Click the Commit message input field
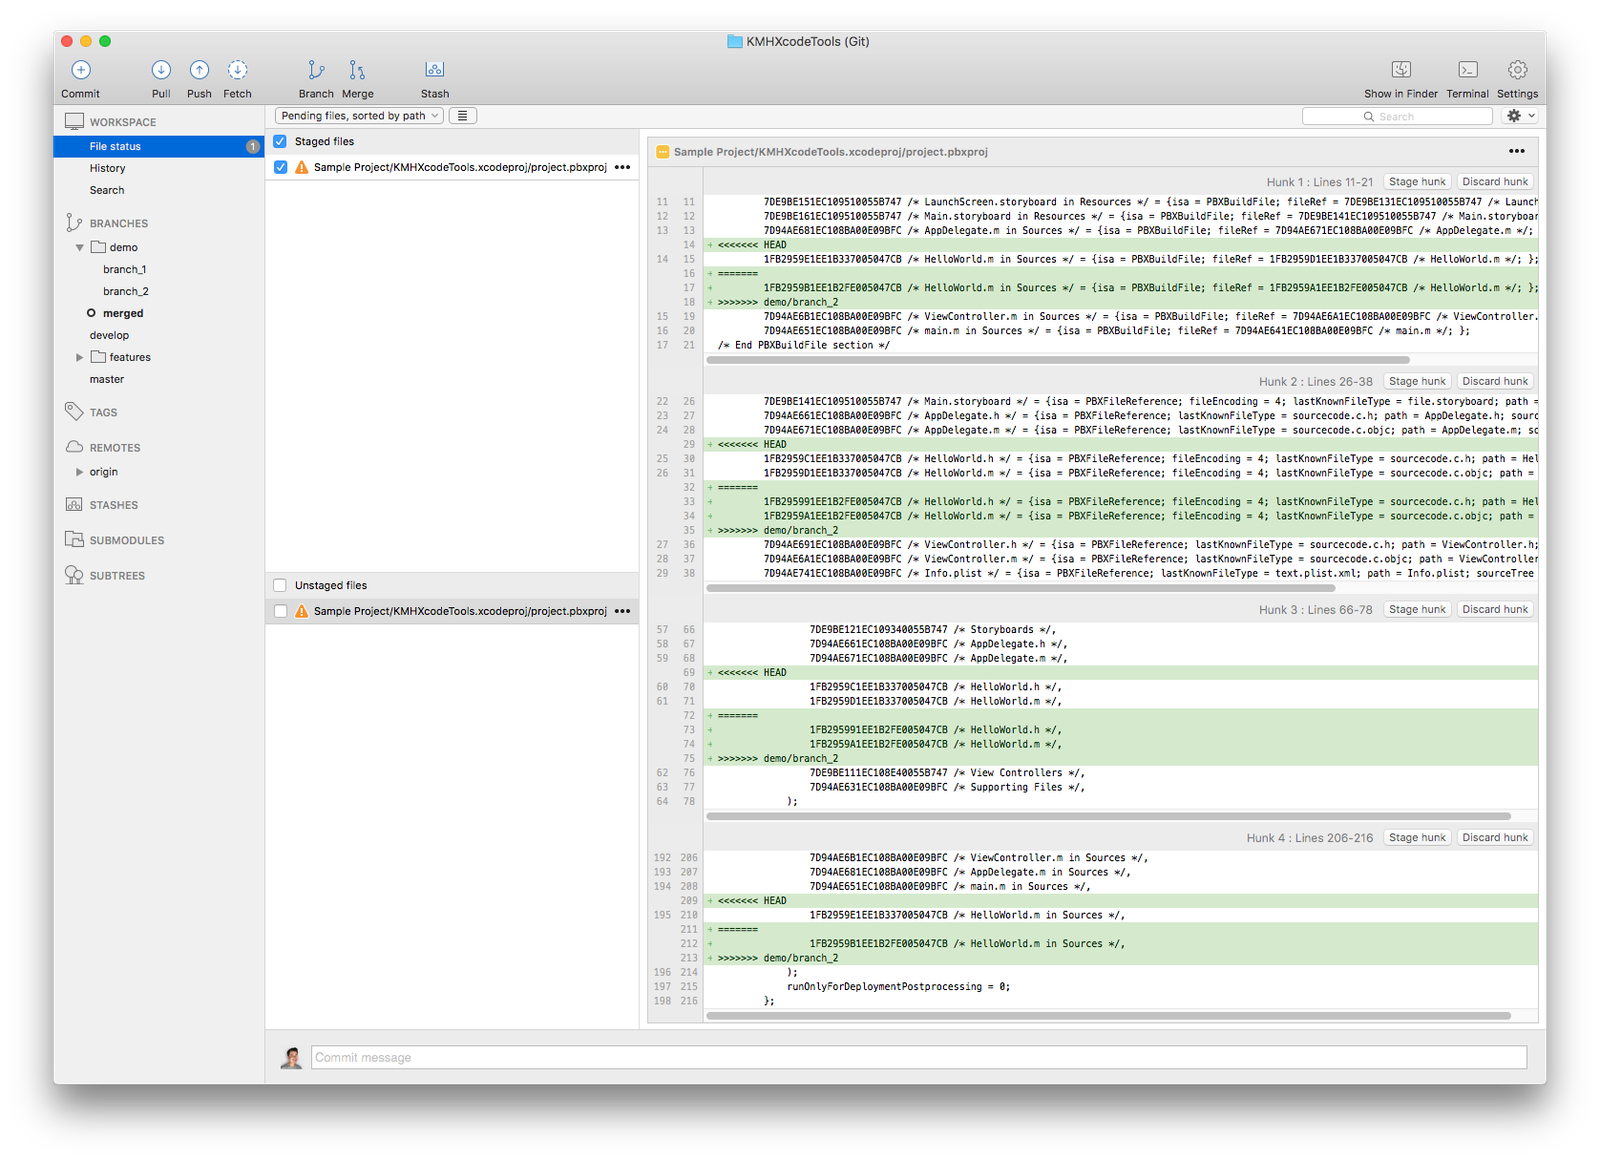Viewport: 1600px width, 1161px height. click(x=919, y=1057)
